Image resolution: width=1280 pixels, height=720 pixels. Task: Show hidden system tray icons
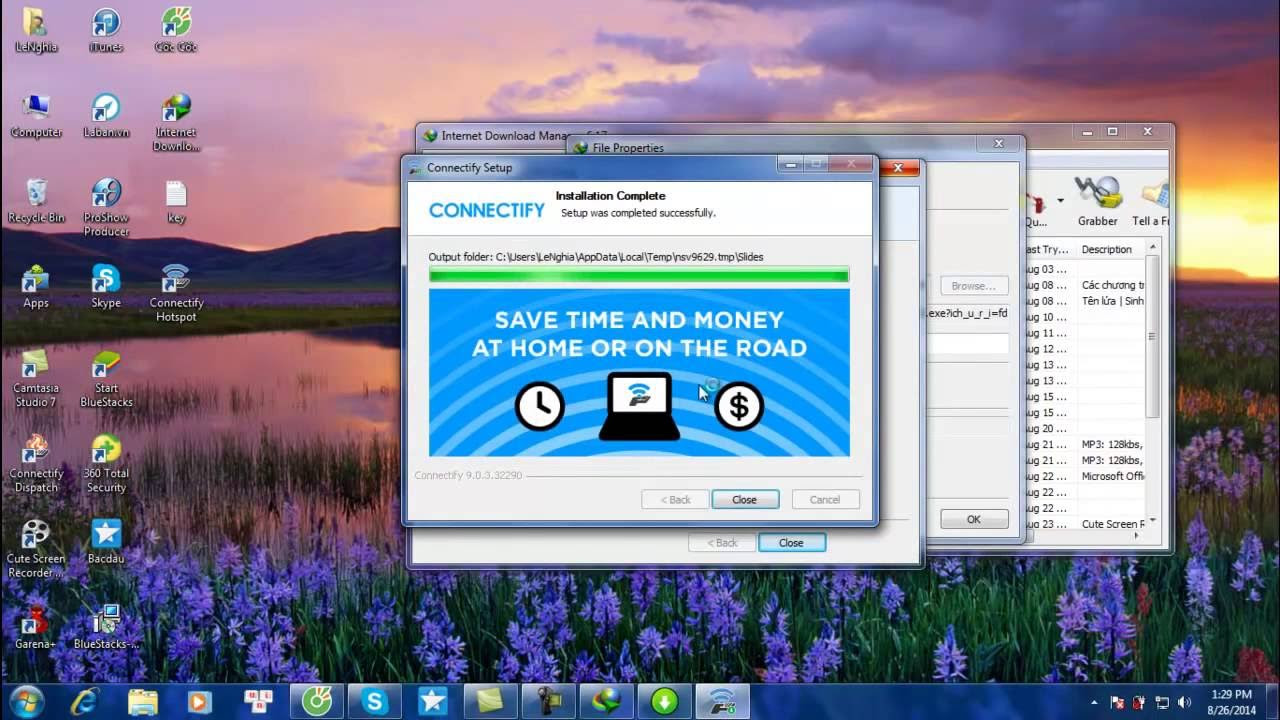(1094, 703)
